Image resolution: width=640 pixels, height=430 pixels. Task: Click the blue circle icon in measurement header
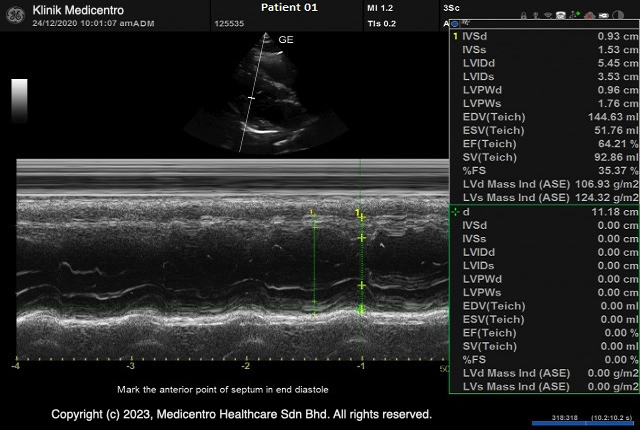455,24
